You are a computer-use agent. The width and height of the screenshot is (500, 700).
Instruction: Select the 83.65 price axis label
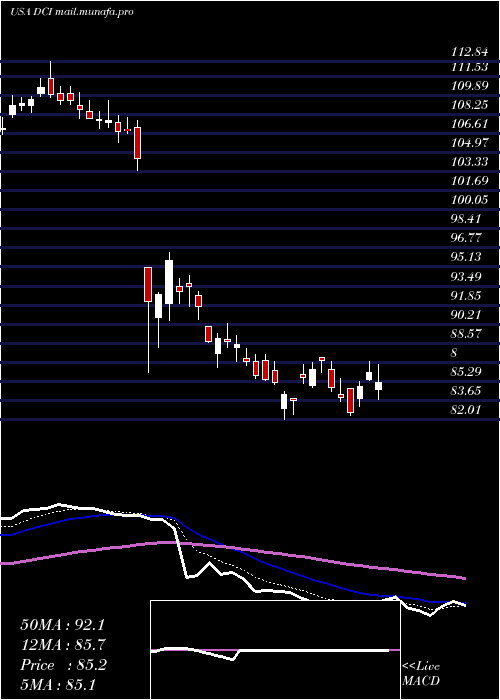(467, 391)
